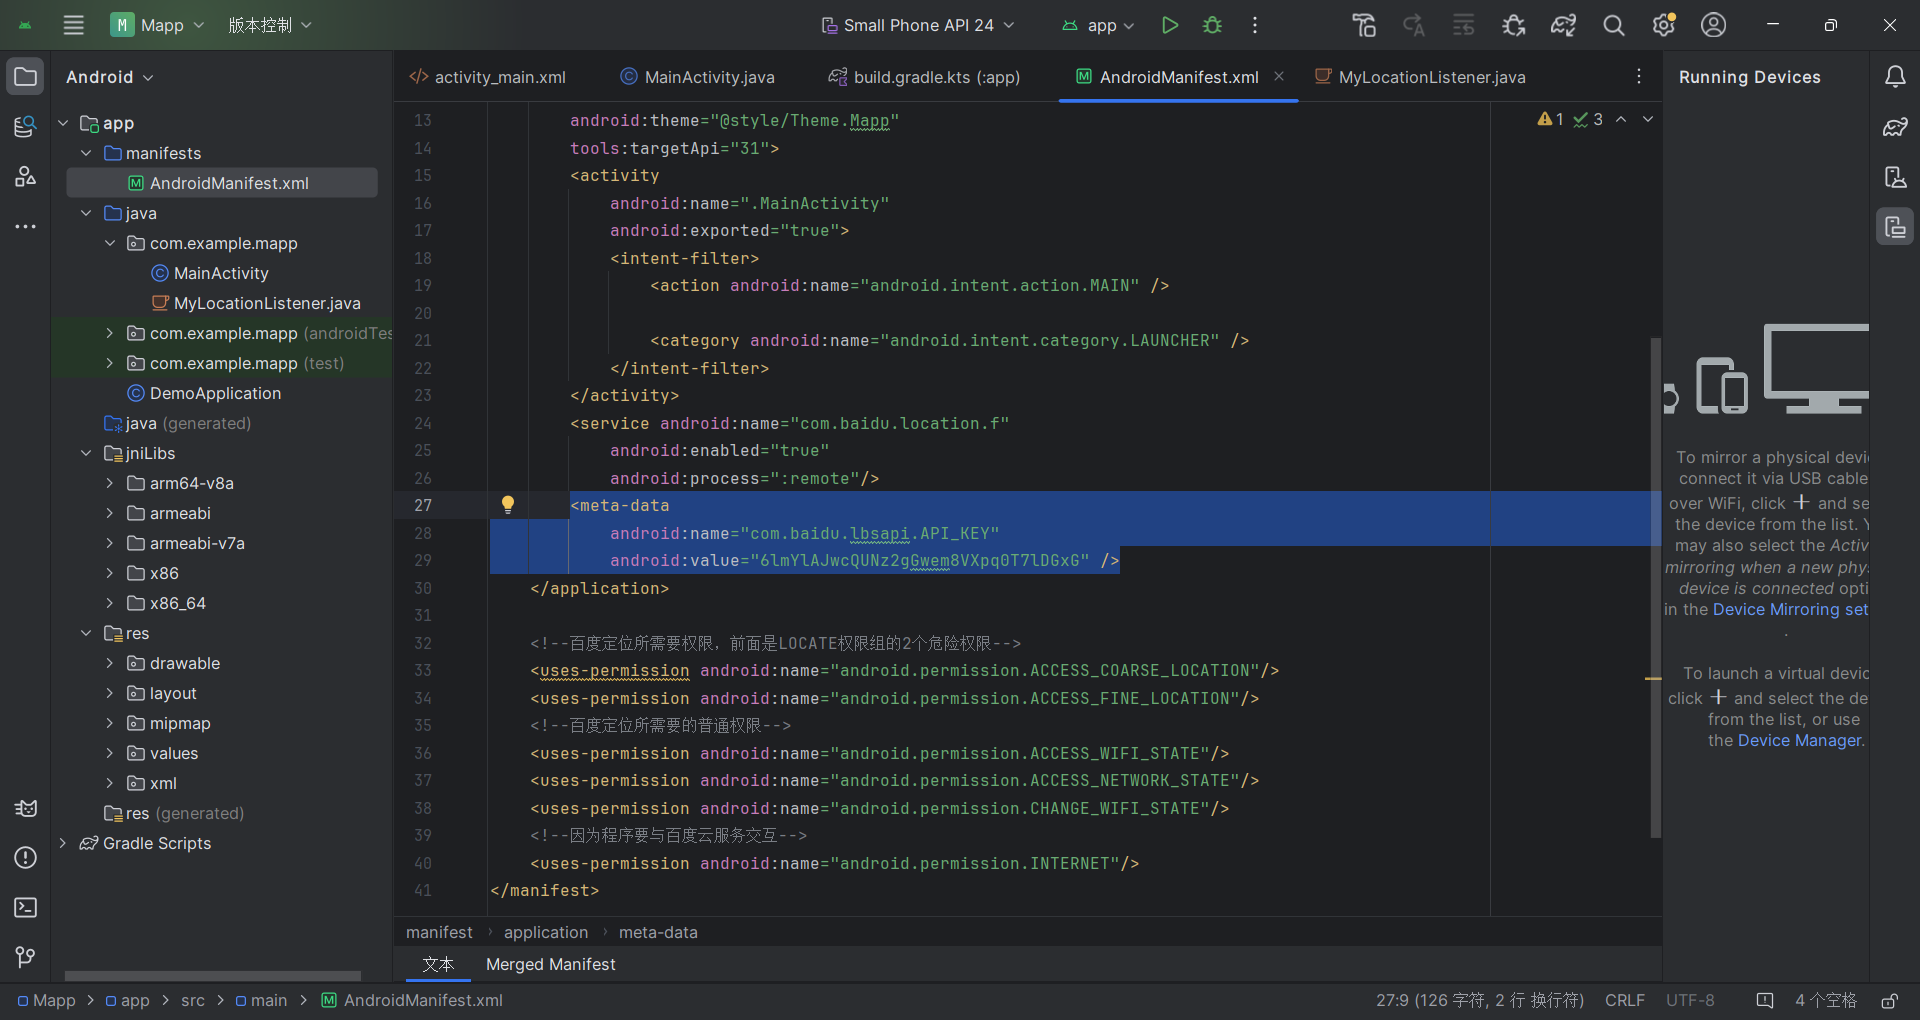
Task: Collapse the jniLibs folder
Action: [86, 453]
